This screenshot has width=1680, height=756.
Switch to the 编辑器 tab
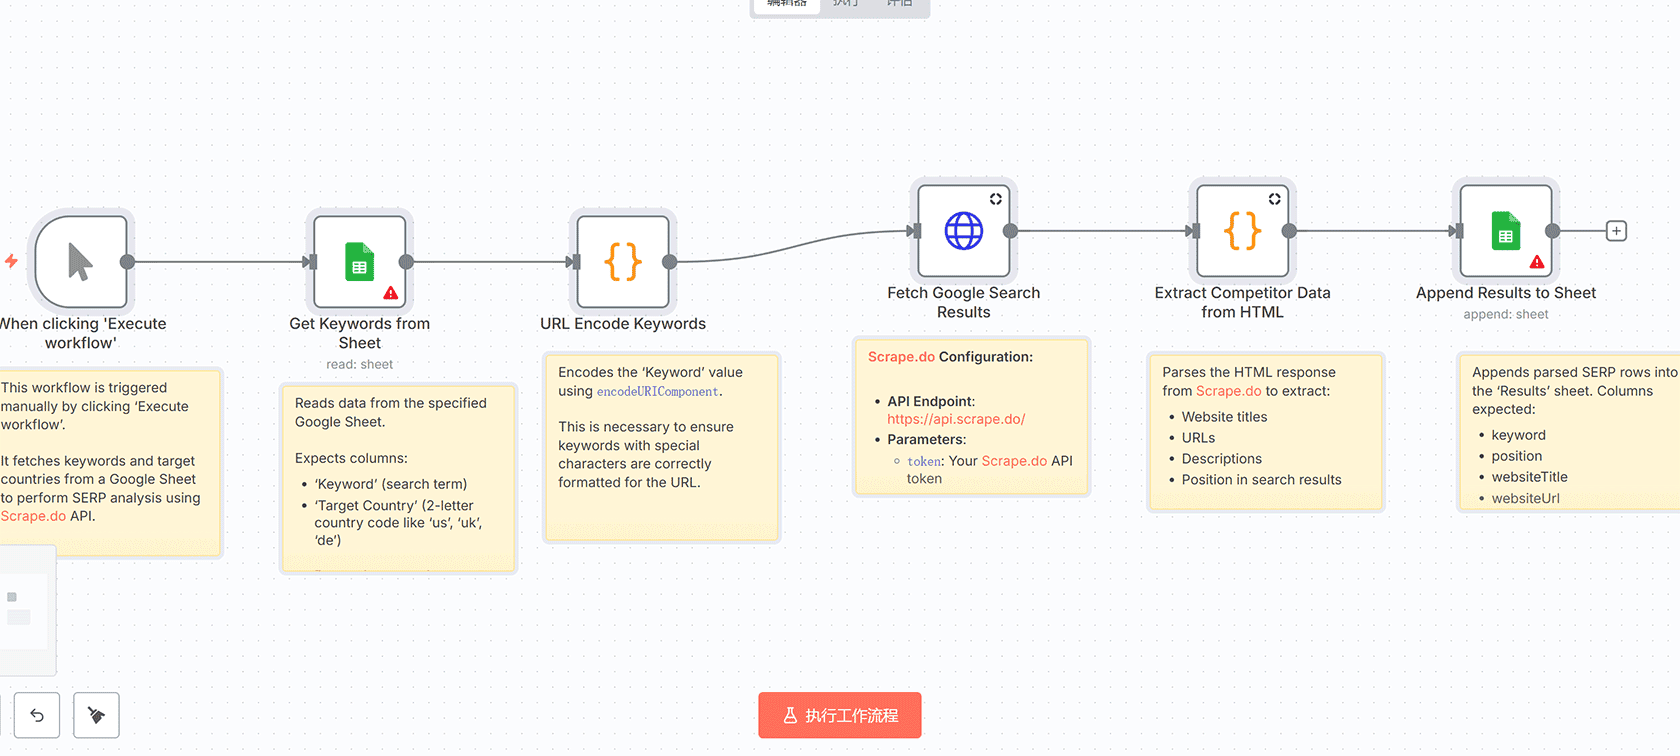787,4
